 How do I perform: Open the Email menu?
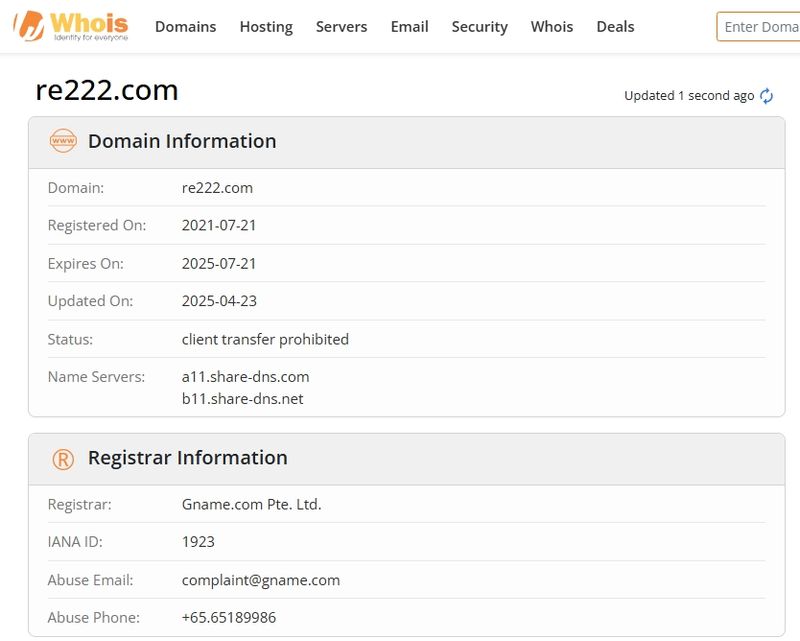(410, 27)
